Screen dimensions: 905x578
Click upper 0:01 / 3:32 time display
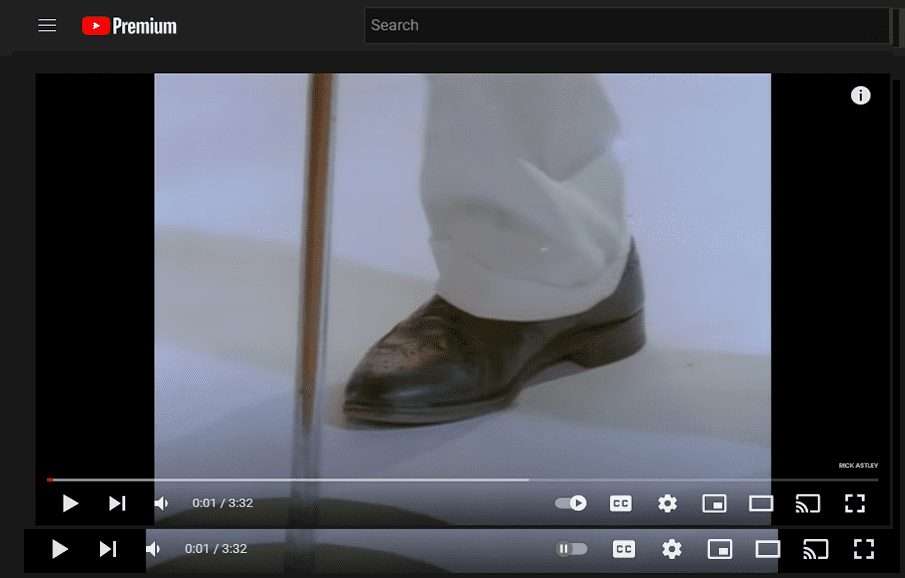[223, 504]
